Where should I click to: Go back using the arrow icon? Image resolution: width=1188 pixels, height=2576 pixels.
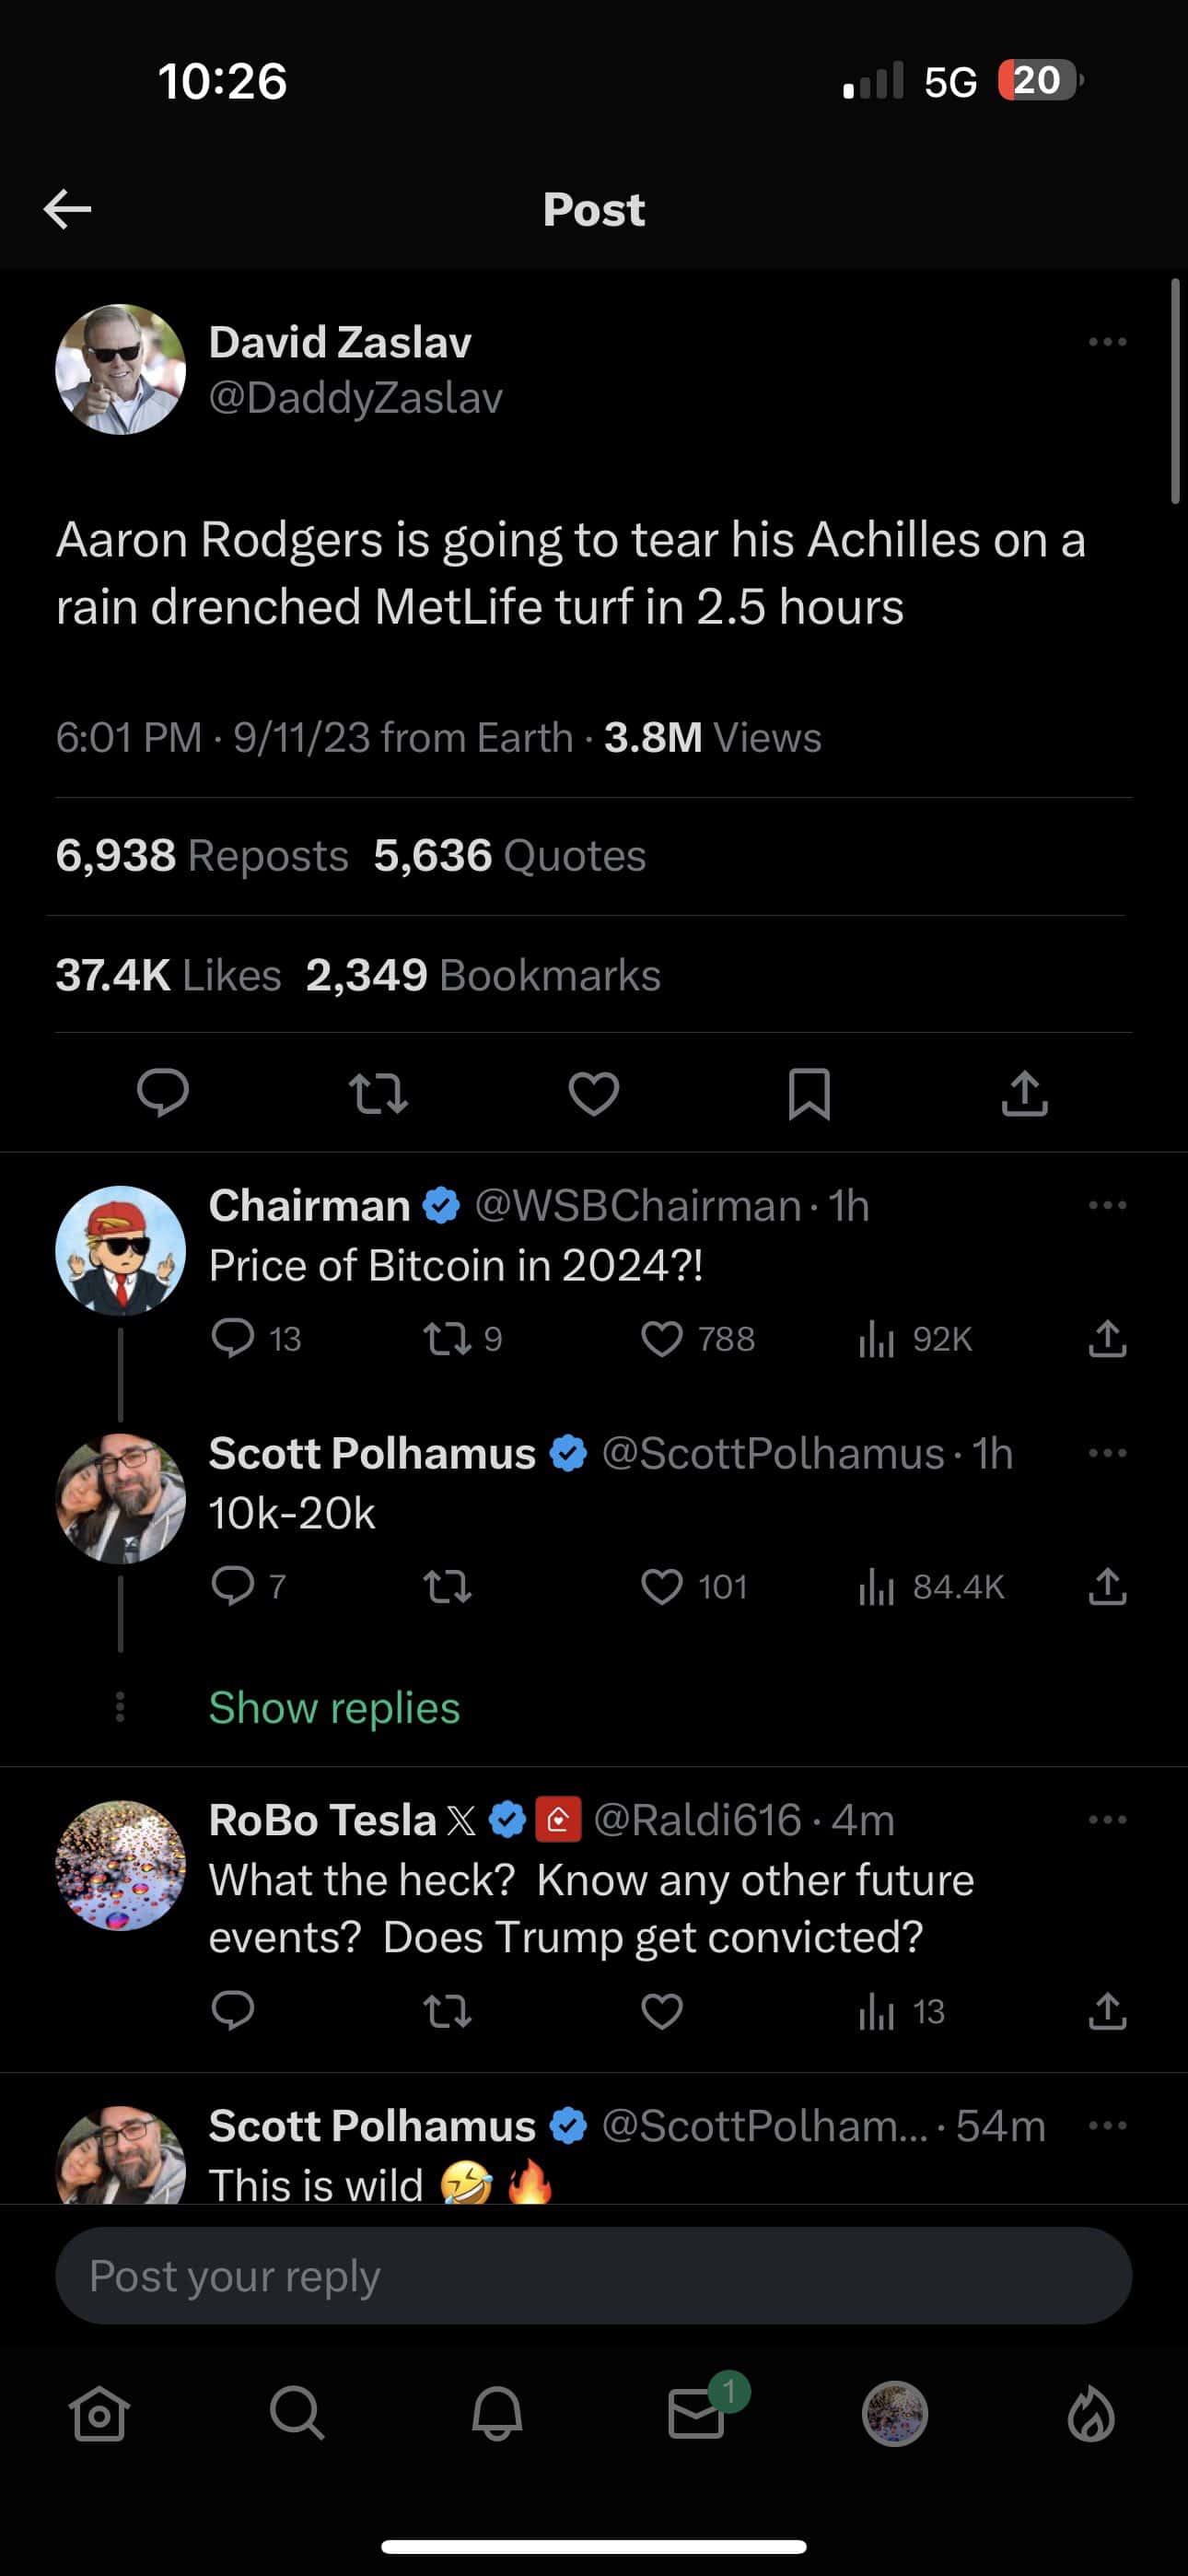68,209
